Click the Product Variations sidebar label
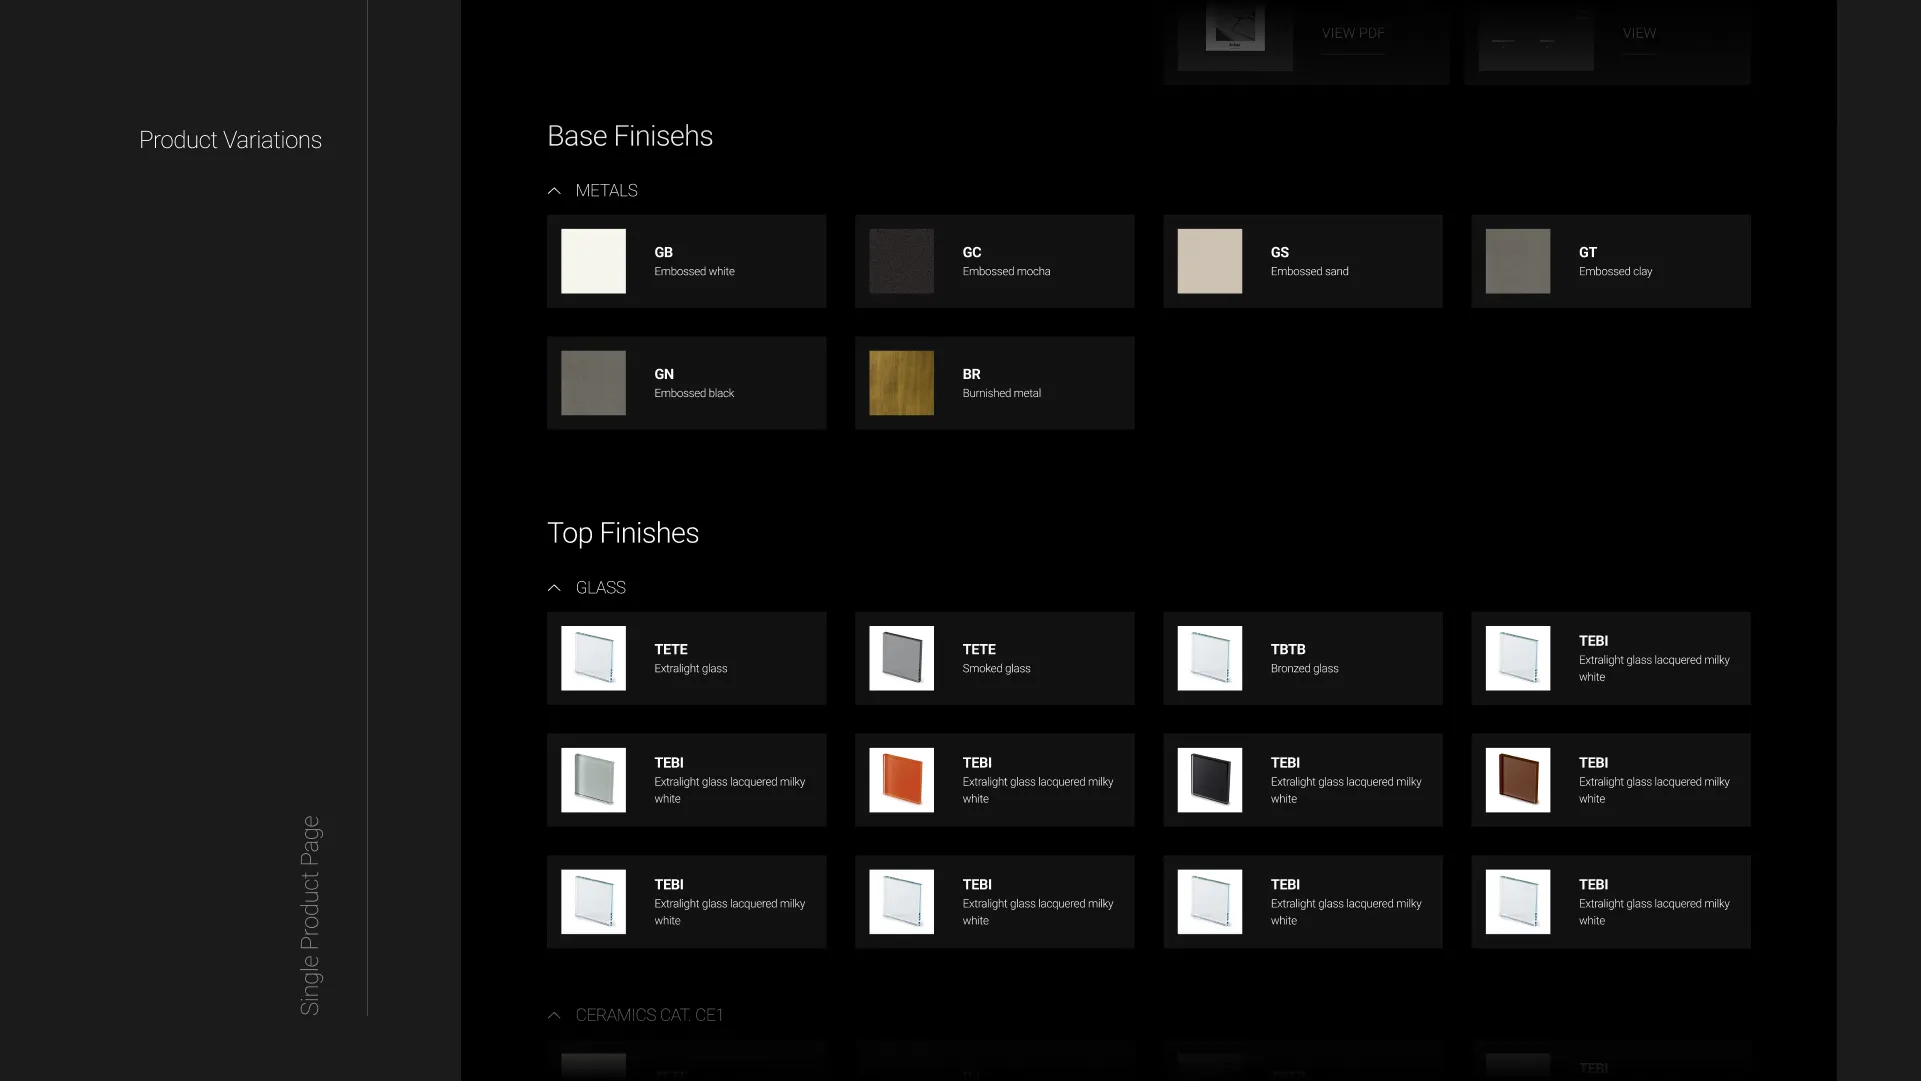 230,140
